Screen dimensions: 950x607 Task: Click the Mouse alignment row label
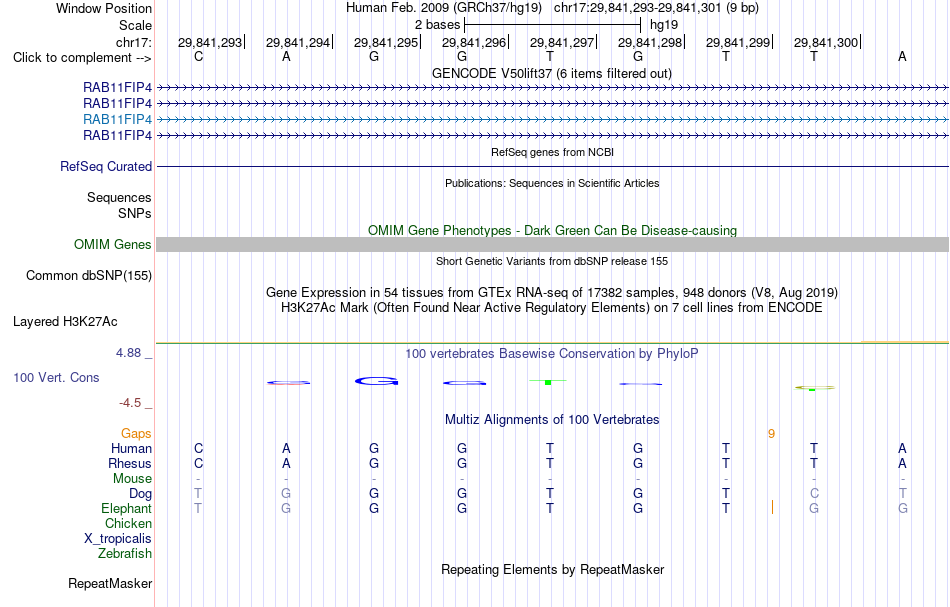132,479
